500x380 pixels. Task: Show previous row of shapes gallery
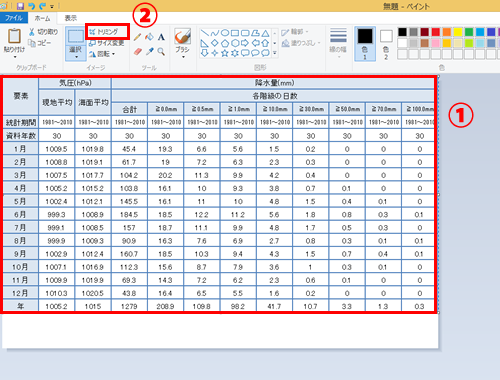point(275,33)
